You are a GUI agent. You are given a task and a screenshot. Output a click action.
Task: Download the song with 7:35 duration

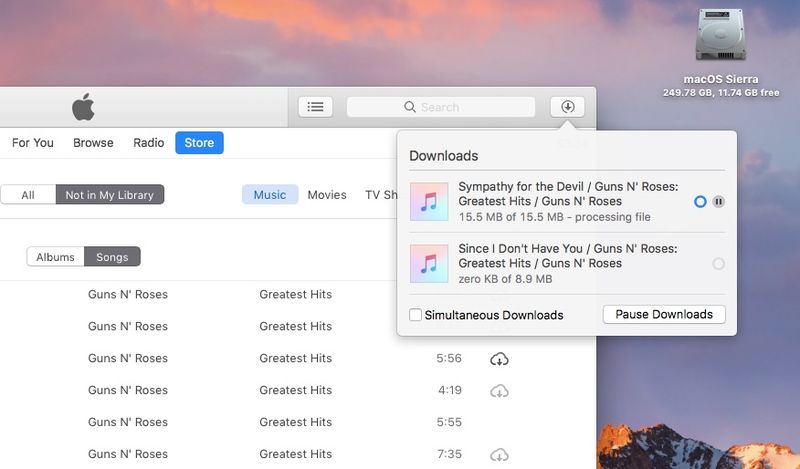[x=499, y=454]
